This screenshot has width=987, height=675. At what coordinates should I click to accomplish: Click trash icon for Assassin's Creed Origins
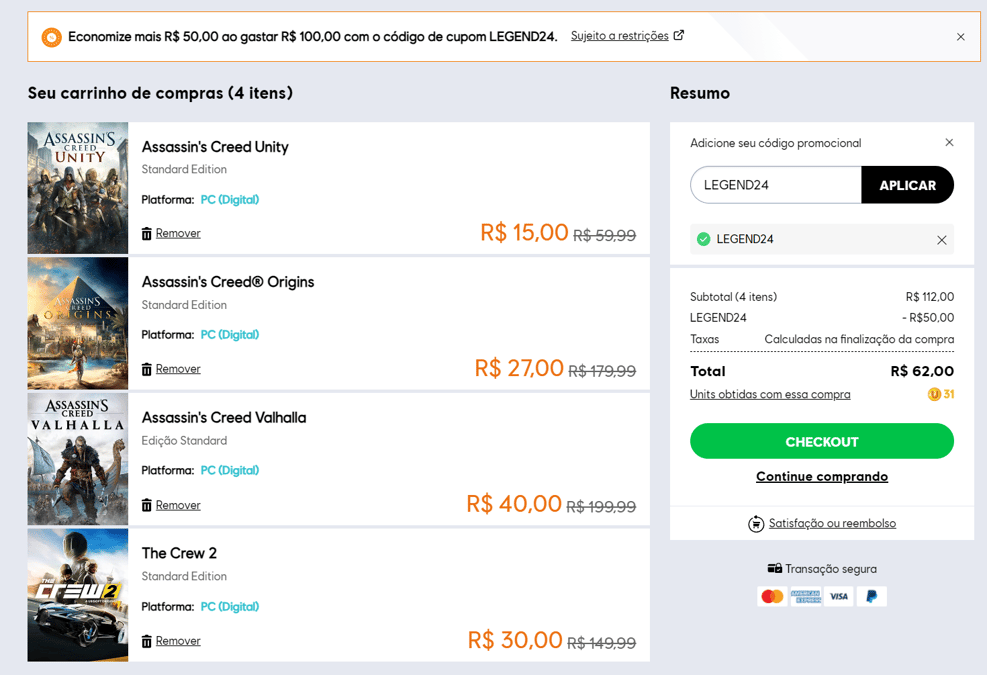pos(147,369)
